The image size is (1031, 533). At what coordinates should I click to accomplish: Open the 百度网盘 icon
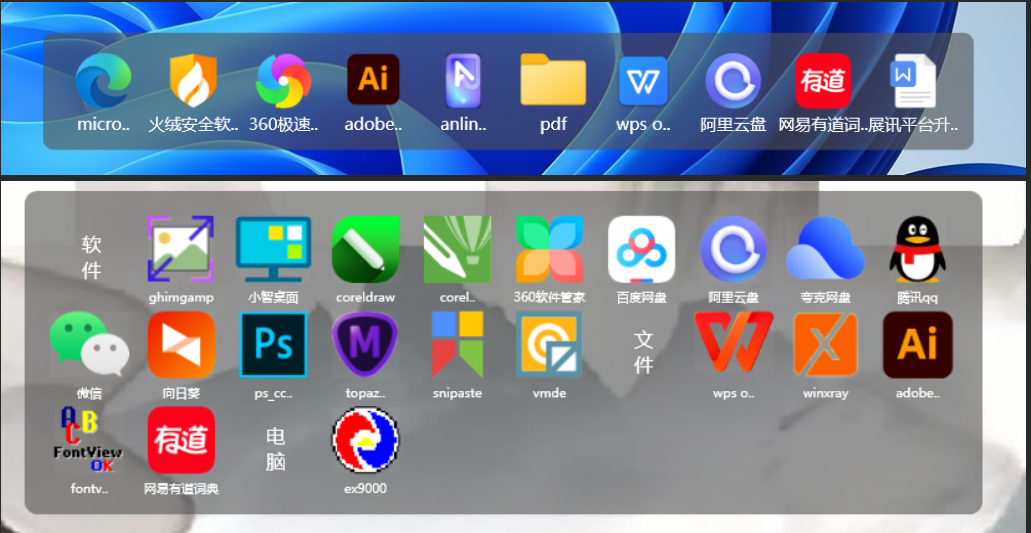642,249
